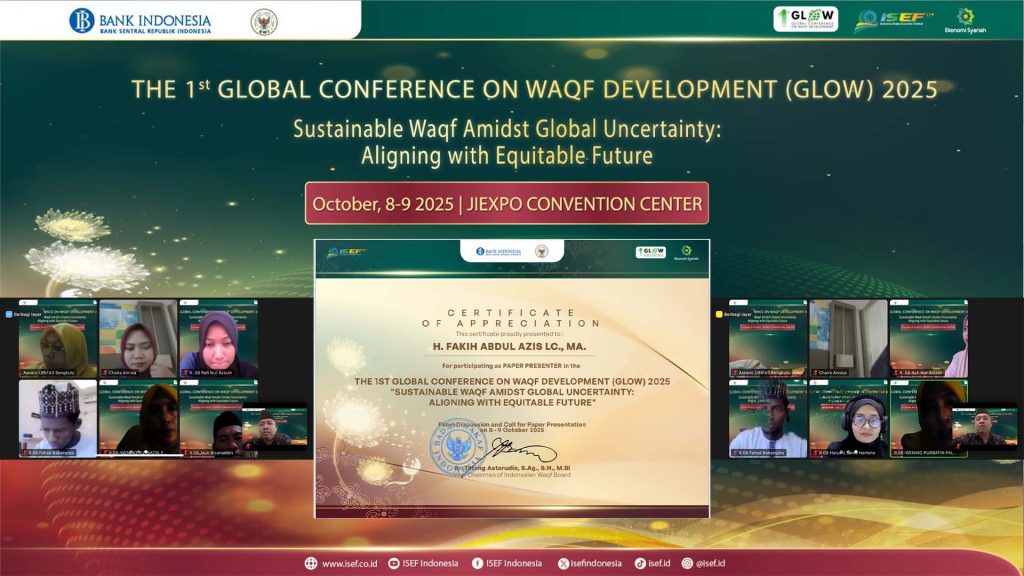Image resolution: width=1024 pixels, height=576 pixels.
Task: Click H. Fakih Abdul Azis name on certificate
Action: point(512,348)
